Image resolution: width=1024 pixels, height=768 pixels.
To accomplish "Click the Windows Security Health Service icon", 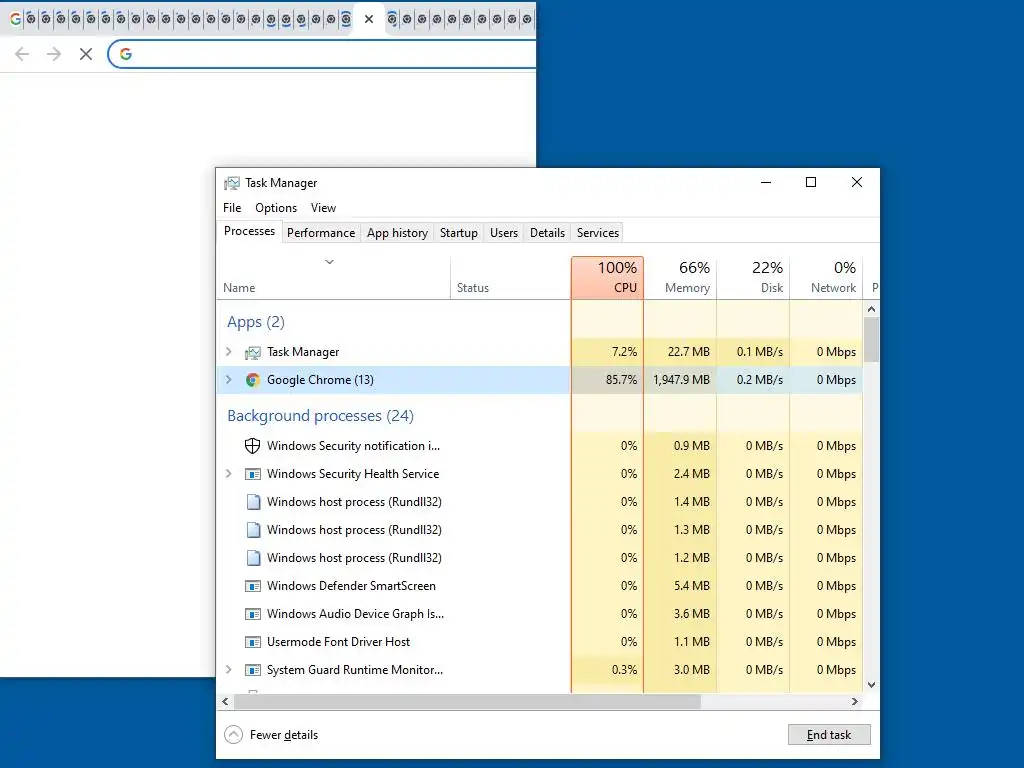I will 253,474.
